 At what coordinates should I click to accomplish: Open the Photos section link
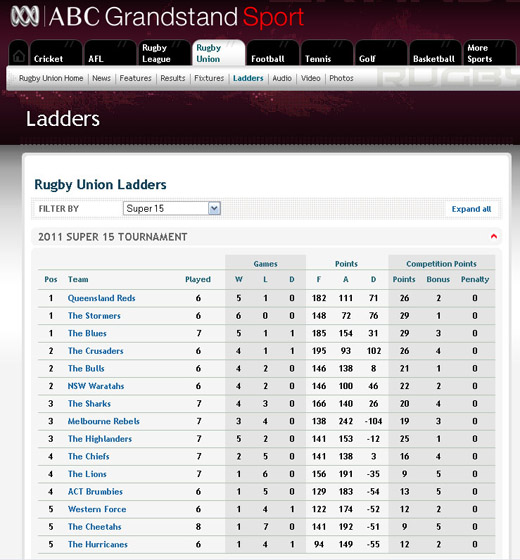pyautogui.click(x=341, y=78)
